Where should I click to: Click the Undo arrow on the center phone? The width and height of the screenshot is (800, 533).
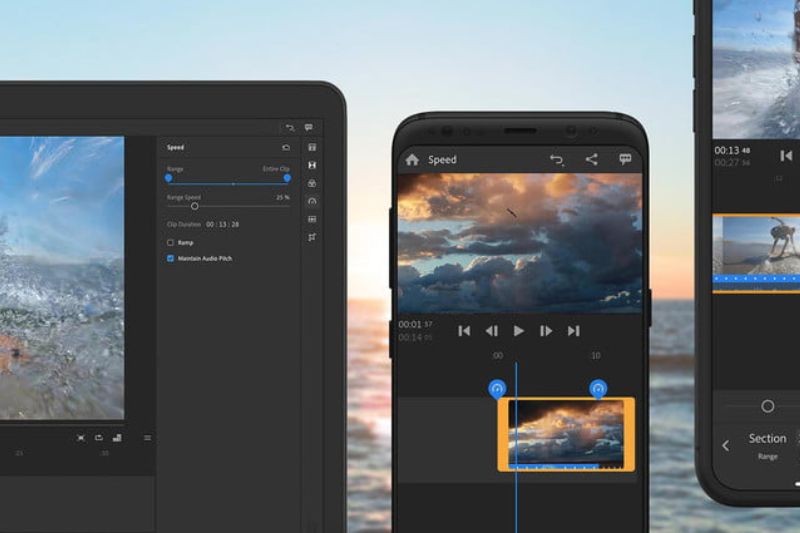(x=557, y=160)
